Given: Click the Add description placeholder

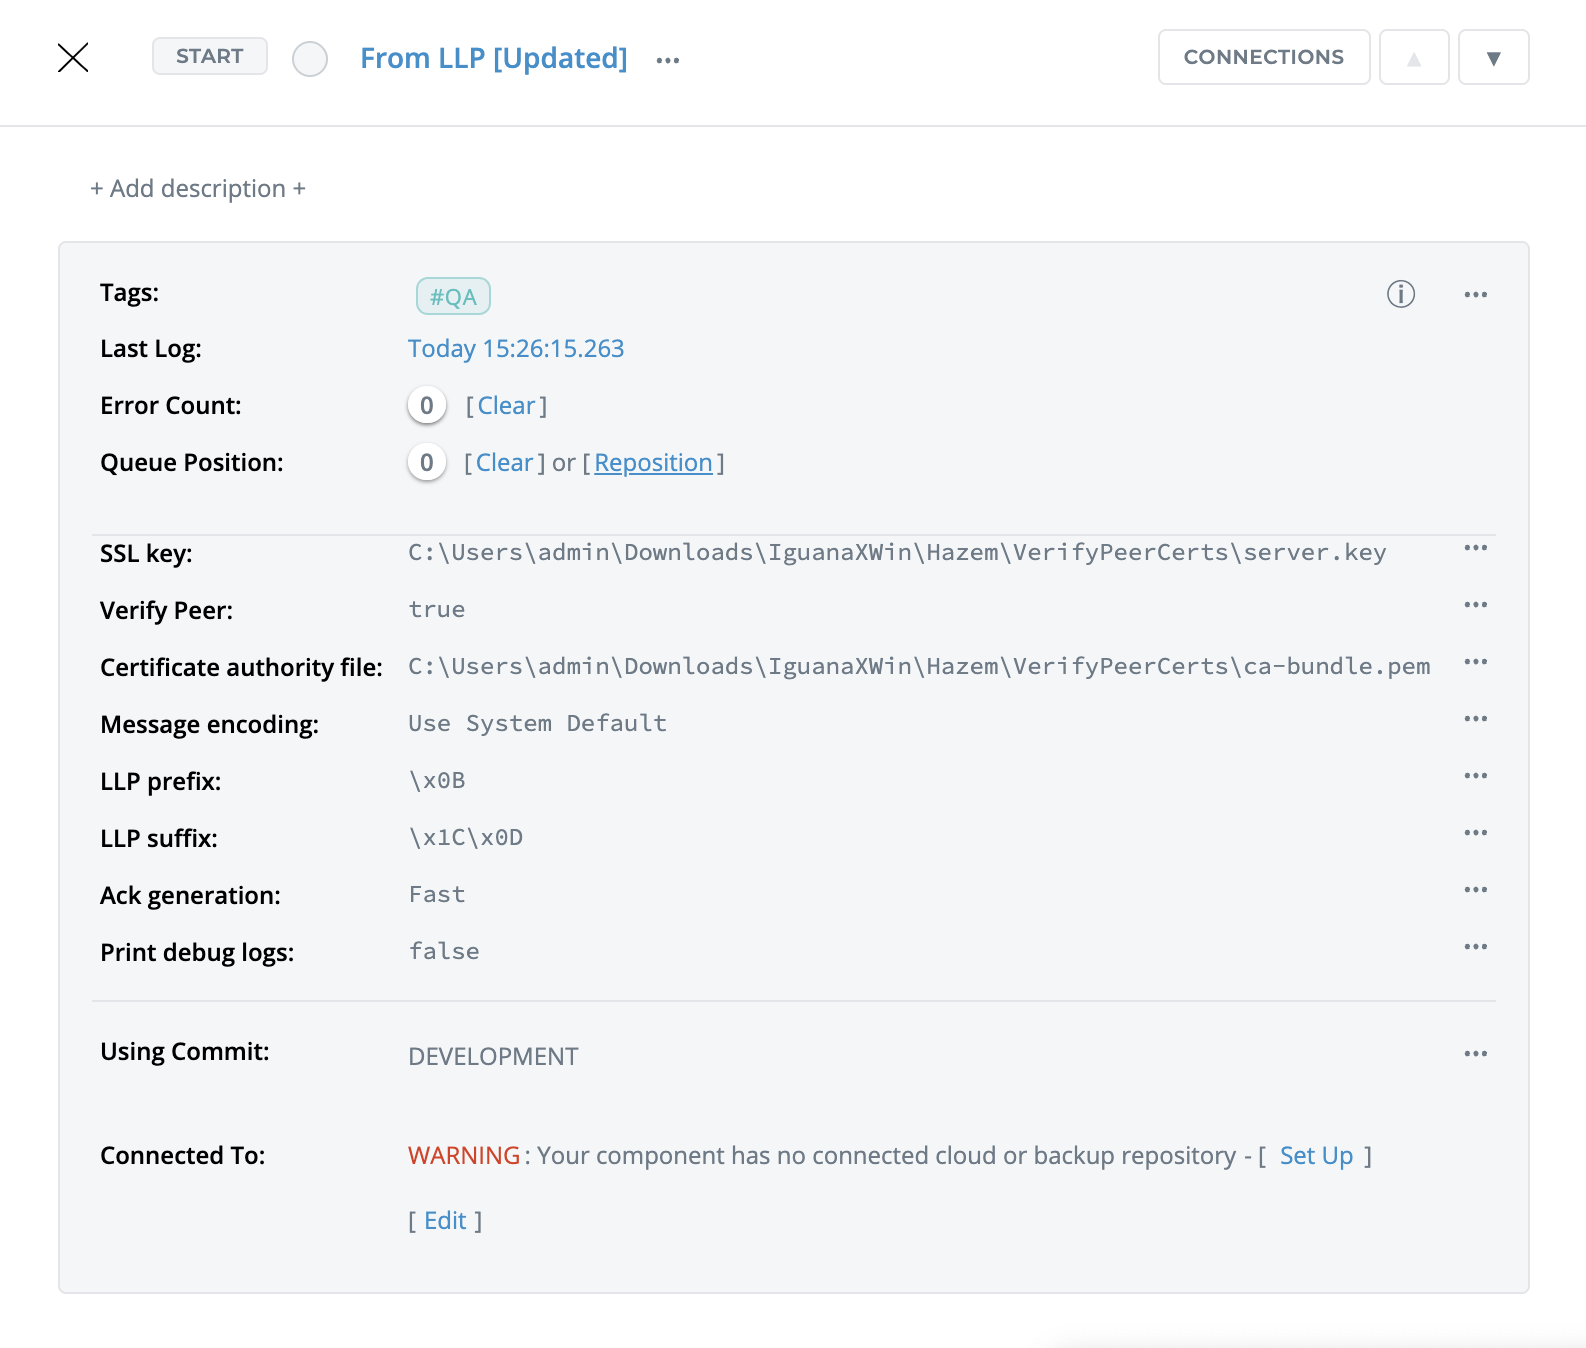Looking at the screenshot, I should [x=198, y=188].
